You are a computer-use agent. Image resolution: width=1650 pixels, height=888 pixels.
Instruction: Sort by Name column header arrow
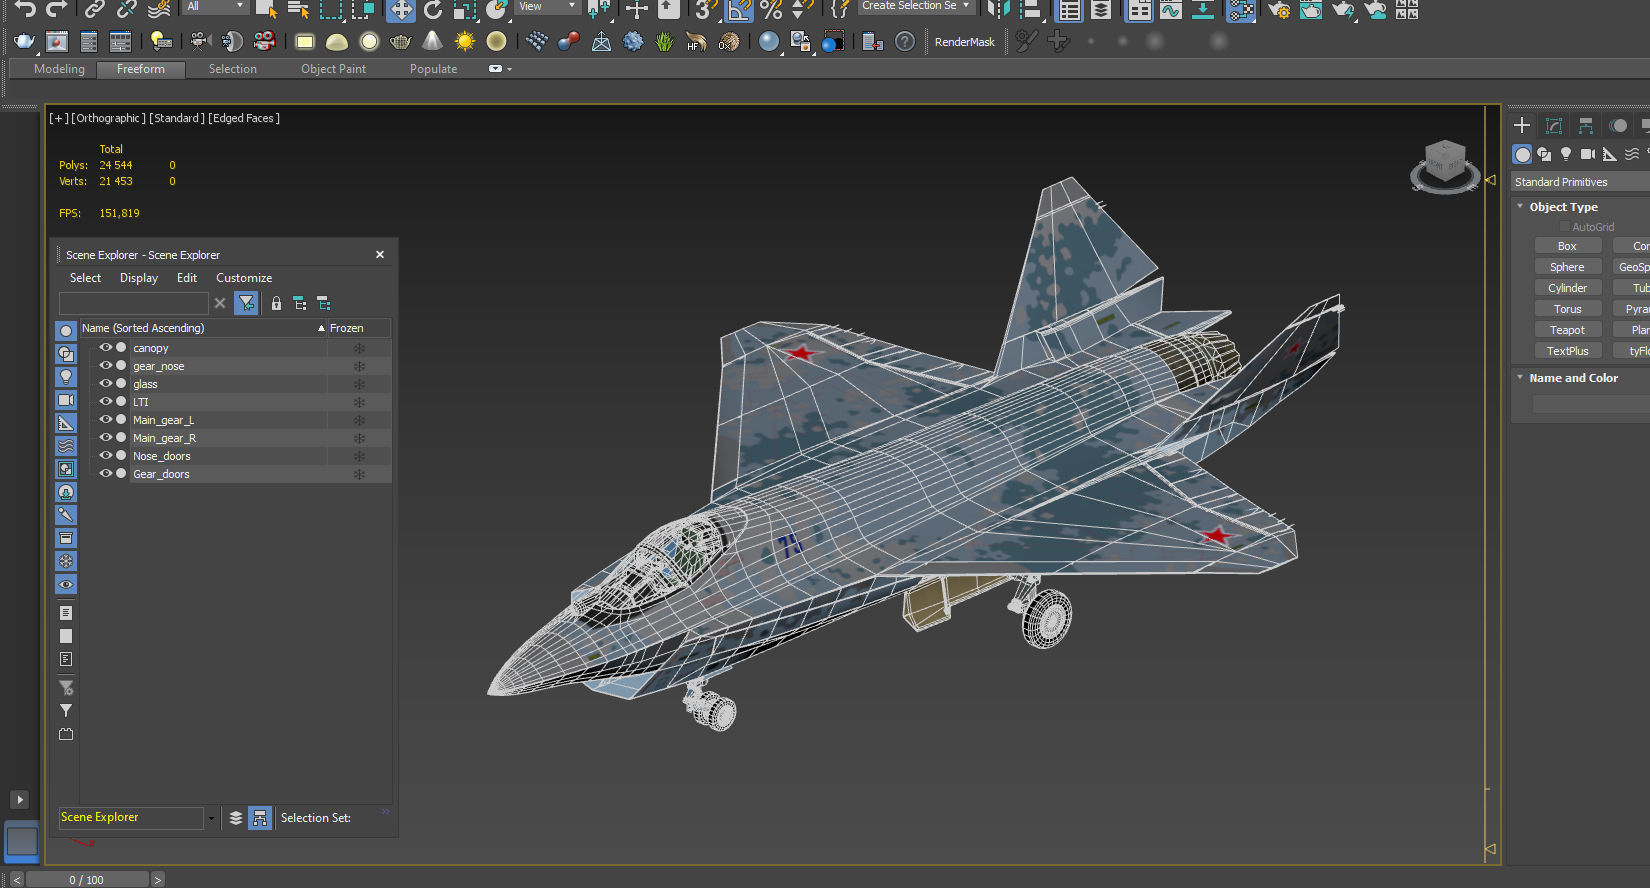tap(321, 328)
